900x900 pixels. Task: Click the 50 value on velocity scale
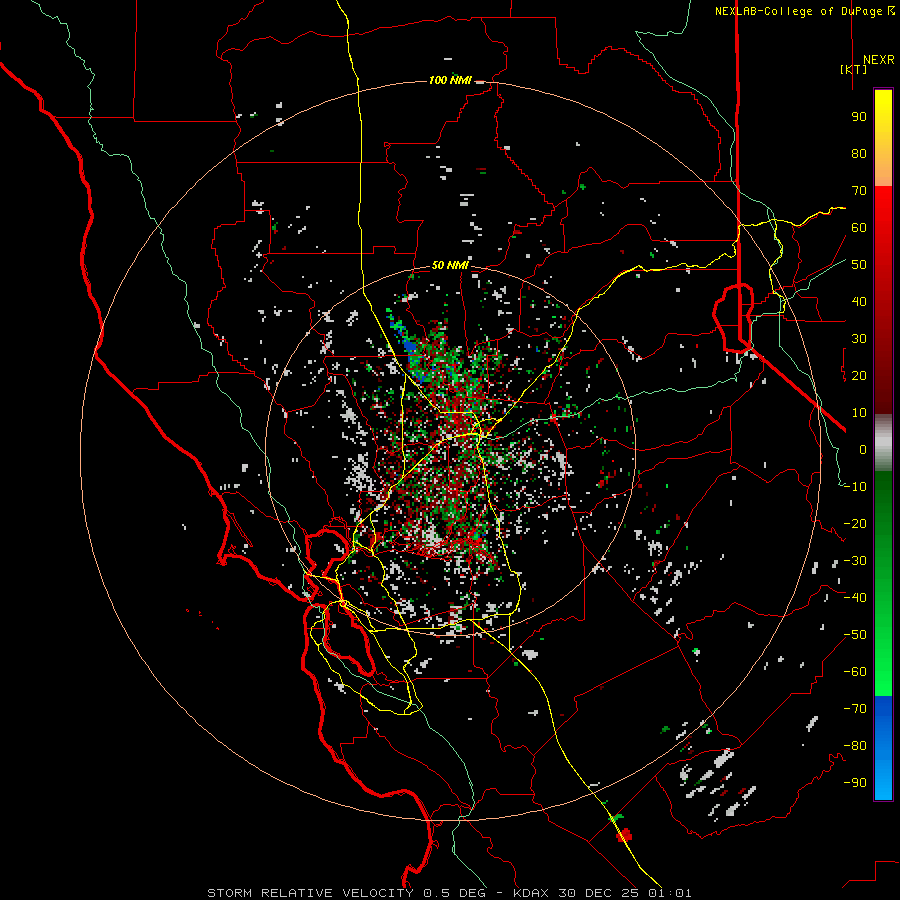pos(859,265)
